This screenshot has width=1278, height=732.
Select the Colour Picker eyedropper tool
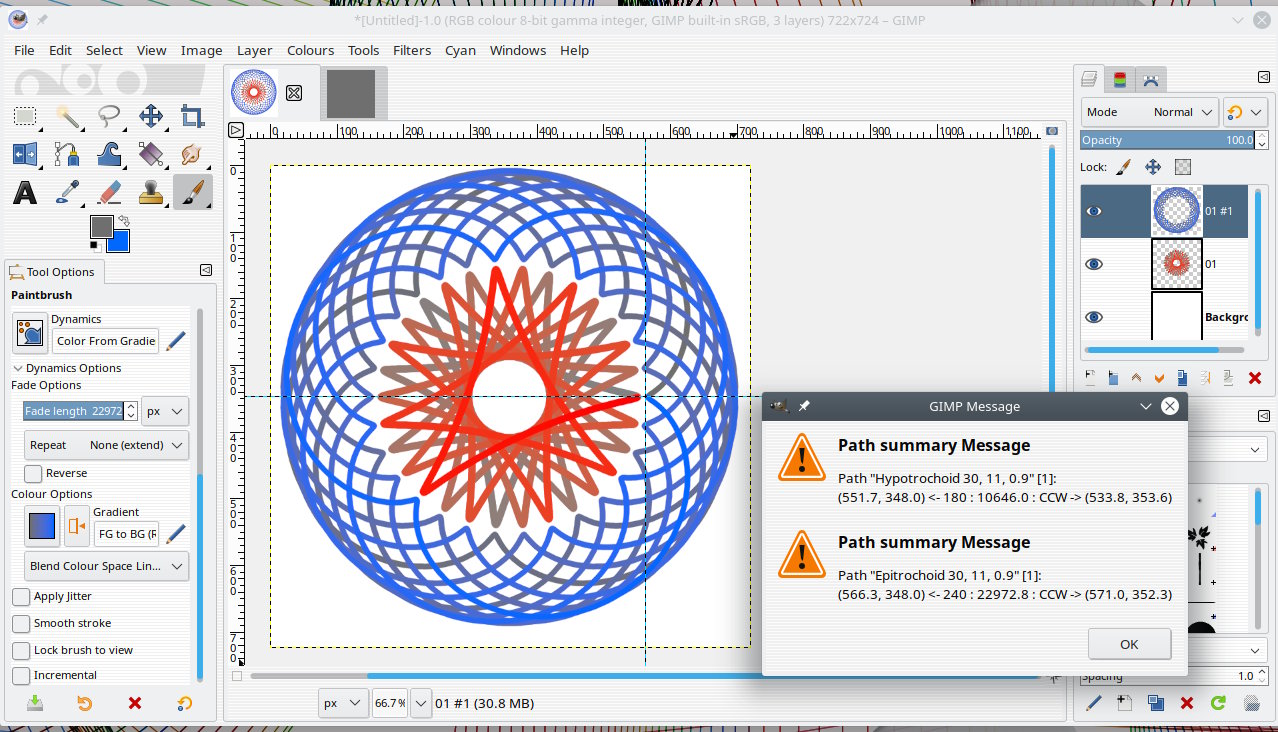[x=67, y=192]
